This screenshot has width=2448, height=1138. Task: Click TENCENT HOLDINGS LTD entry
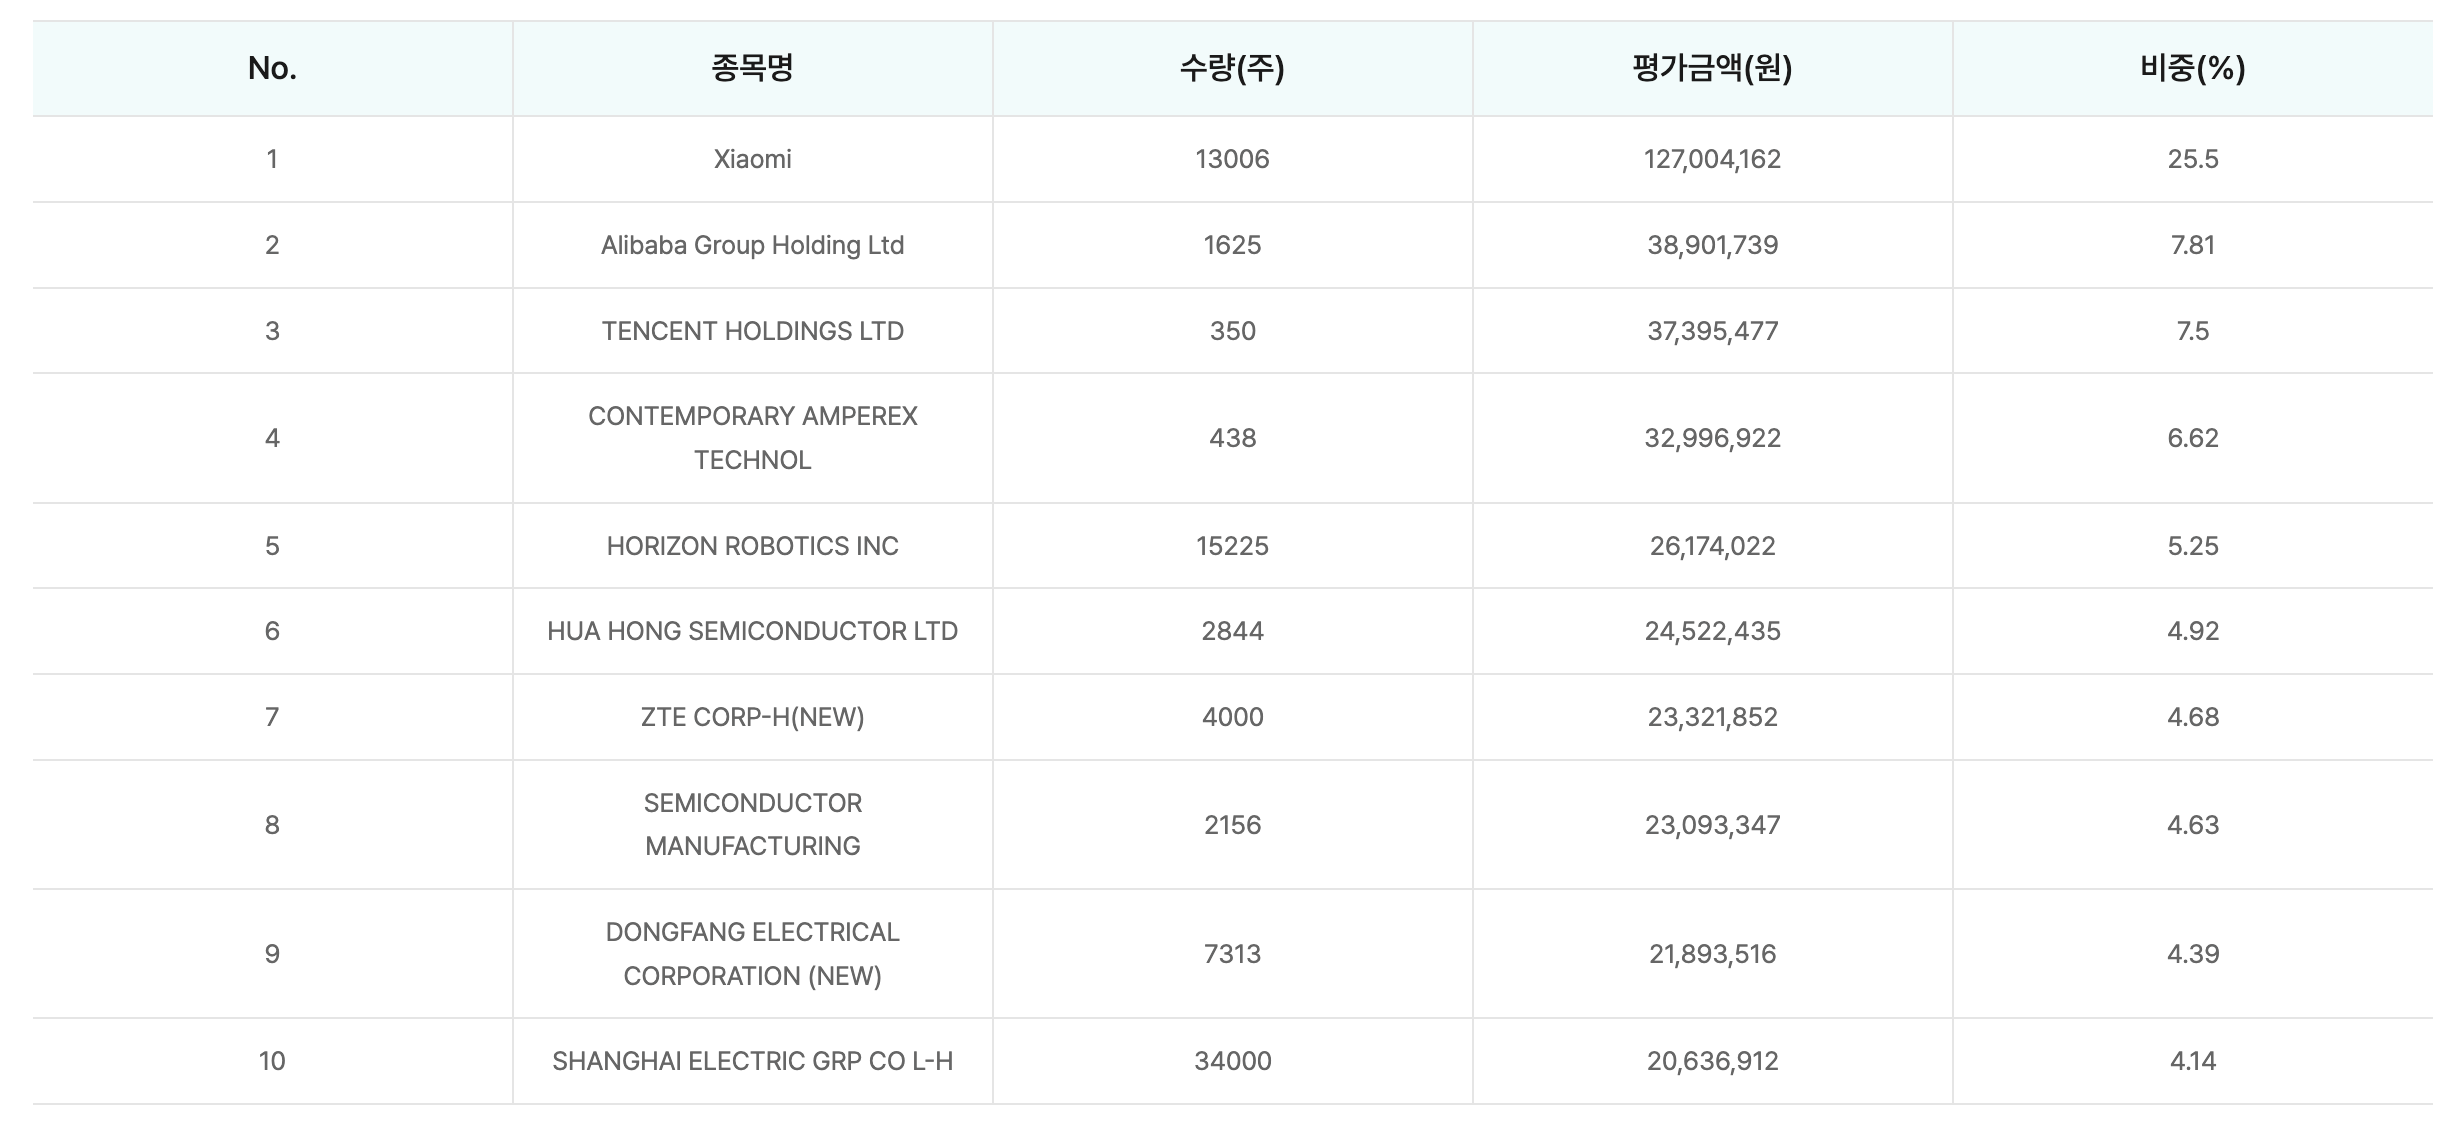[752, 331]
